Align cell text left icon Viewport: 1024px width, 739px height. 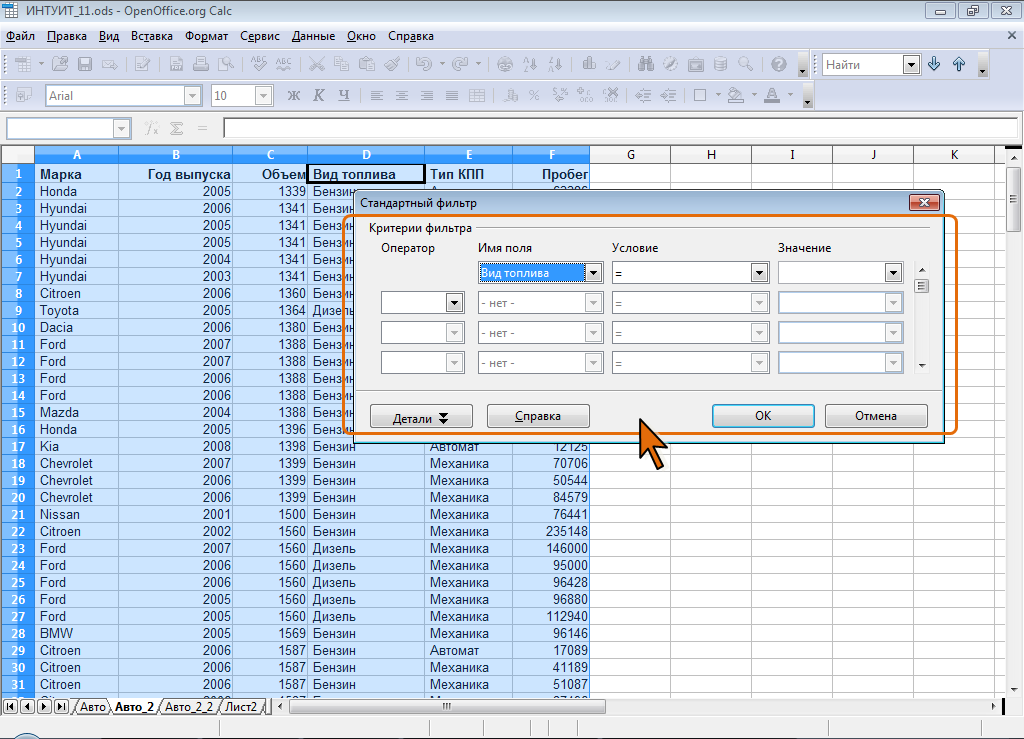377,95
